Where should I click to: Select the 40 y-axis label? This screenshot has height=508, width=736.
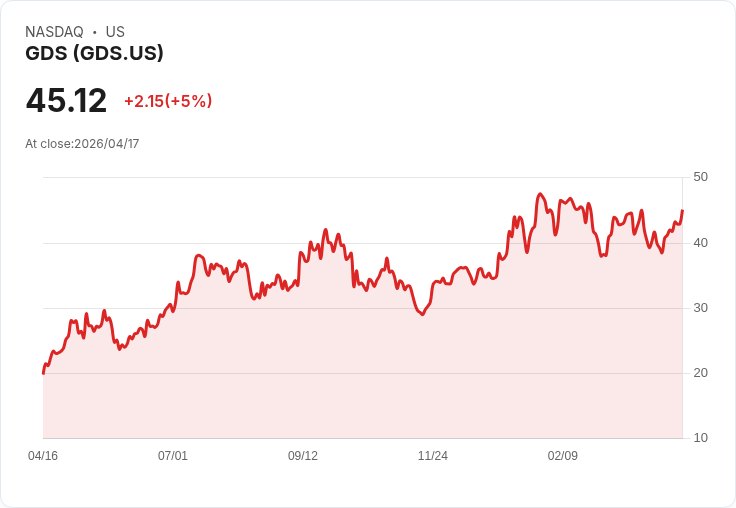tap(700, 243)
